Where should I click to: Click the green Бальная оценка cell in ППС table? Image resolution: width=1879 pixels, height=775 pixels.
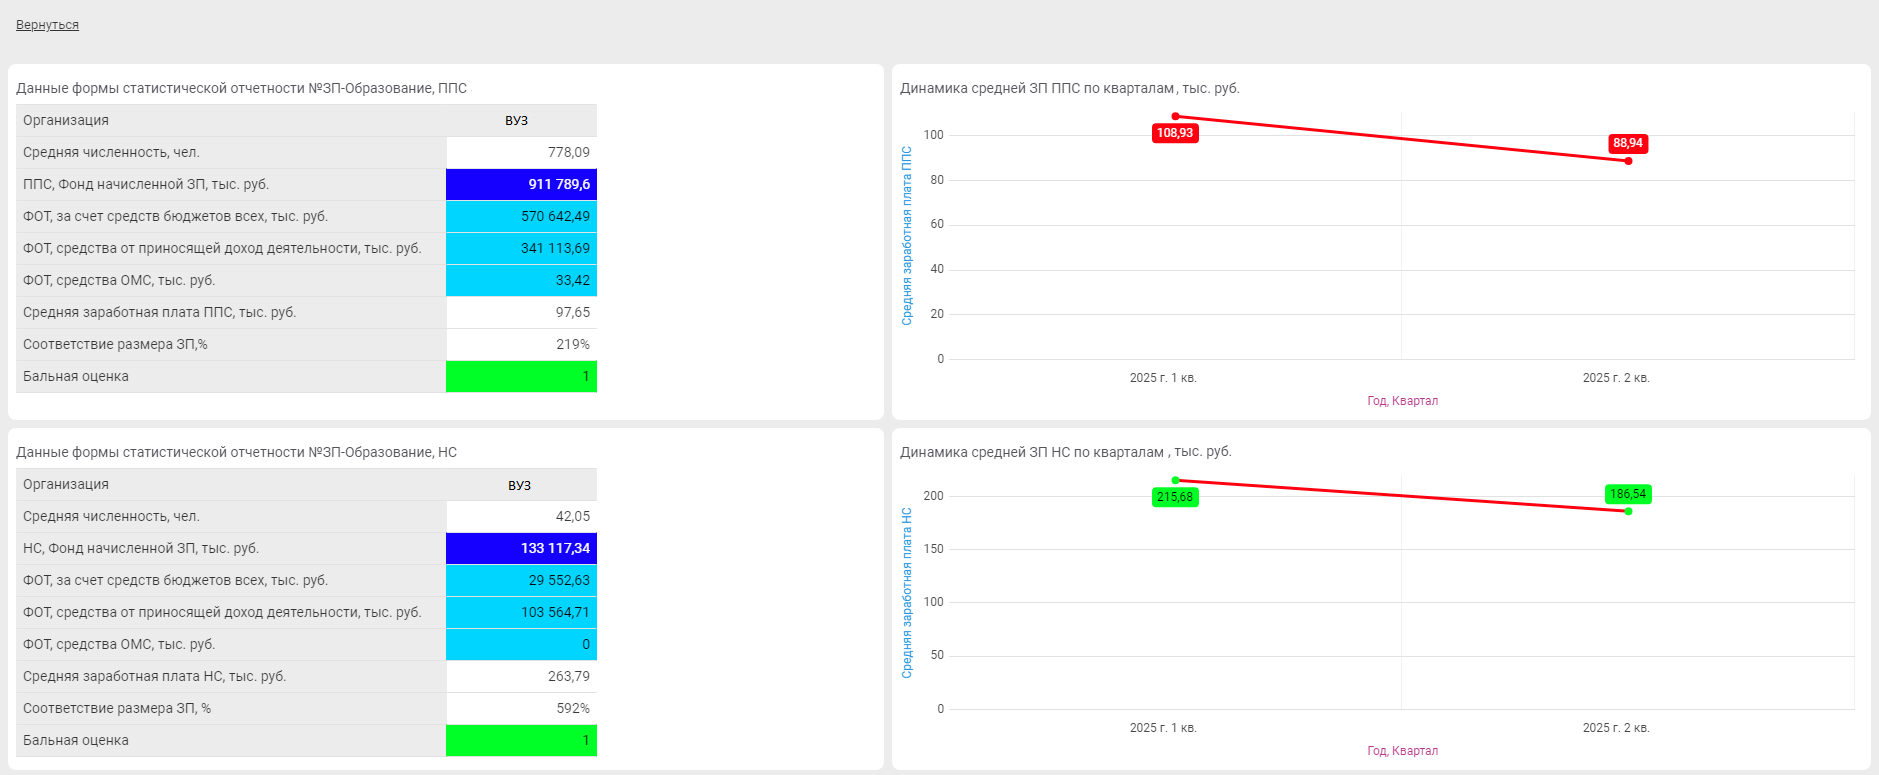pyautogui.click(x=521, y=376)
